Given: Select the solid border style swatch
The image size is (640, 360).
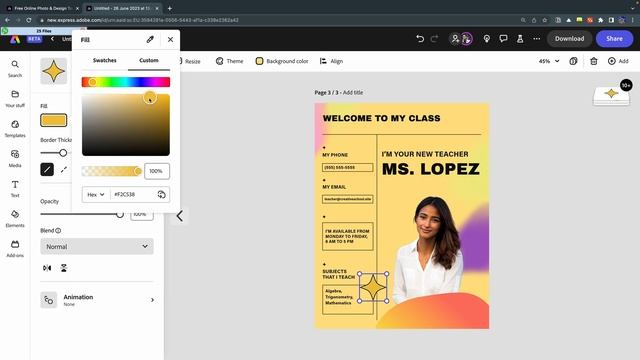Looking at the screenshot, I should point(47,169).
